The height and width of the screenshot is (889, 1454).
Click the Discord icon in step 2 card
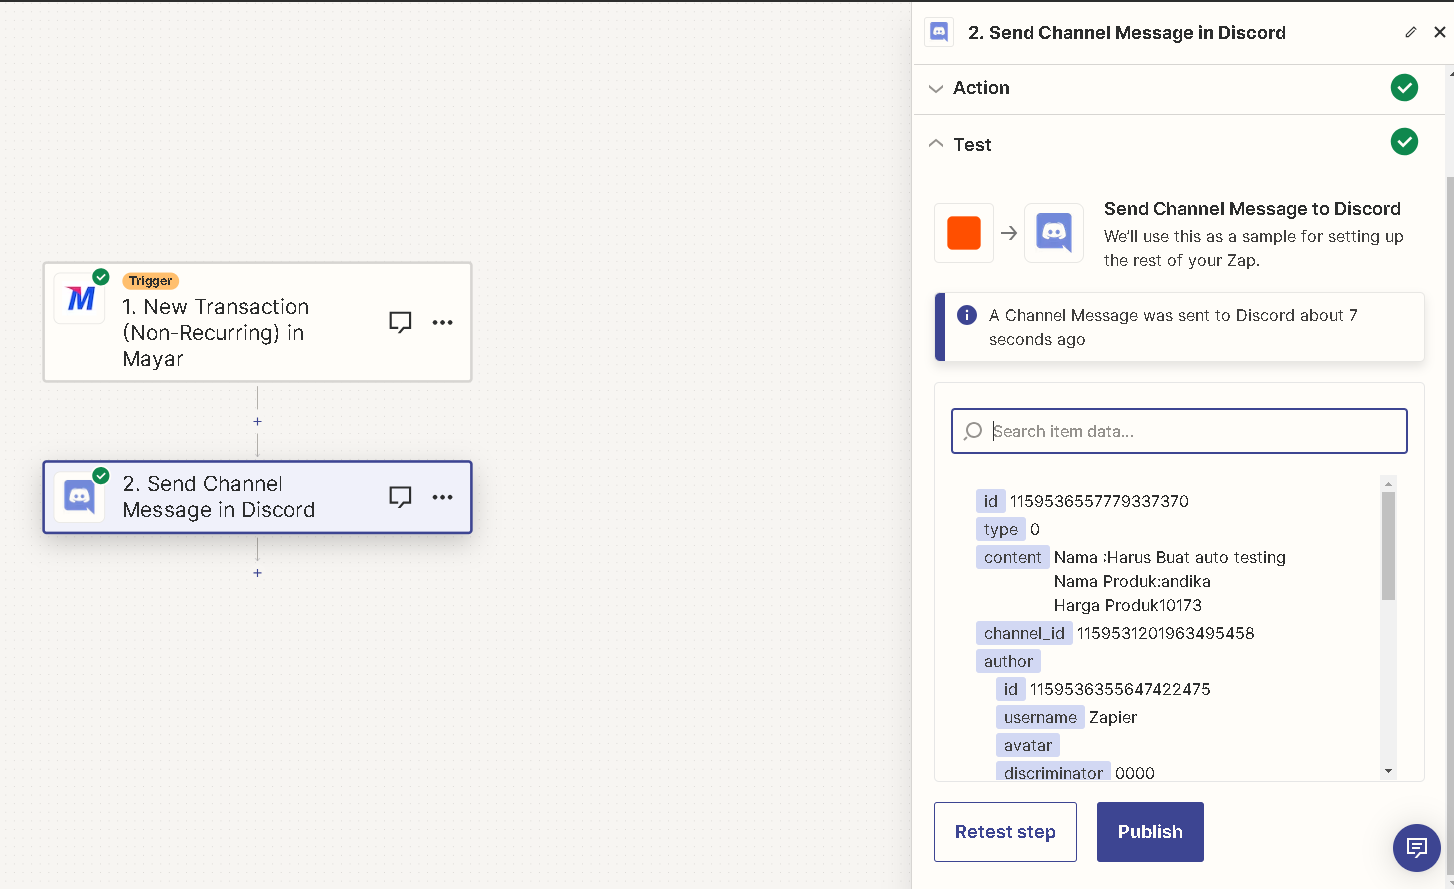pyautogui.click(x=79, y=497)
